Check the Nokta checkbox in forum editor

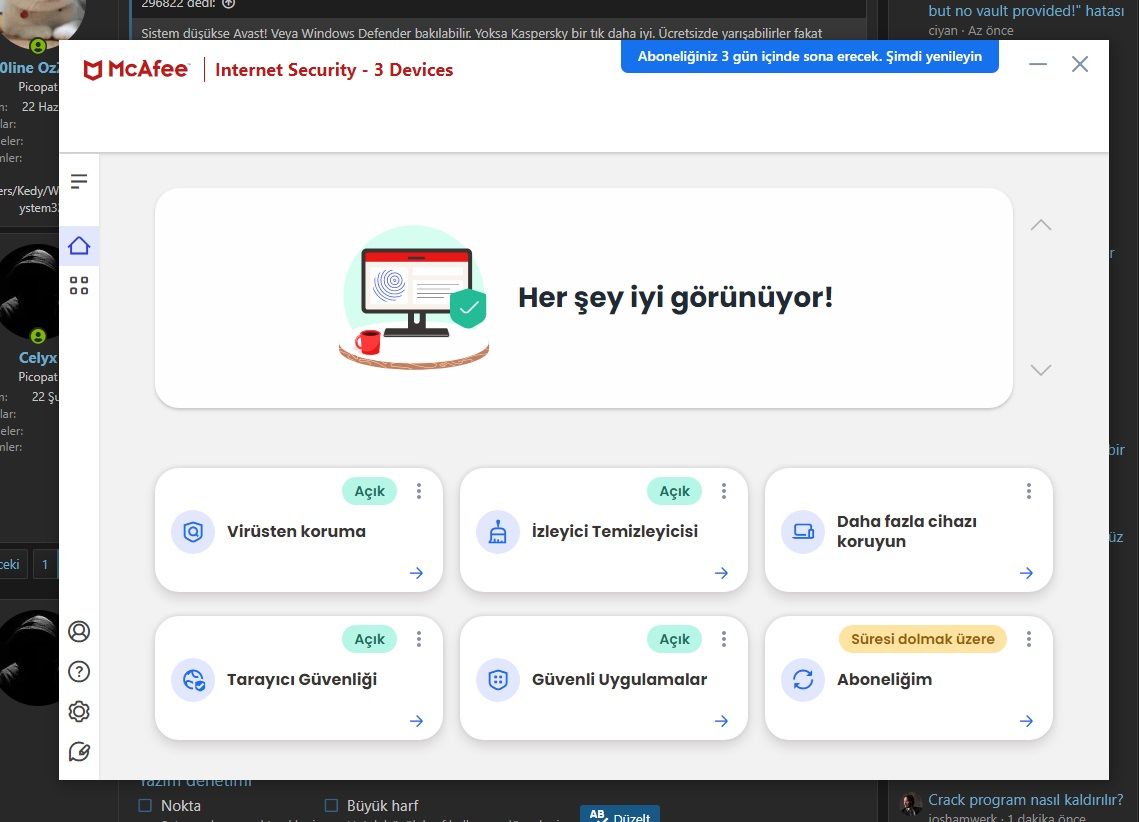145,805
